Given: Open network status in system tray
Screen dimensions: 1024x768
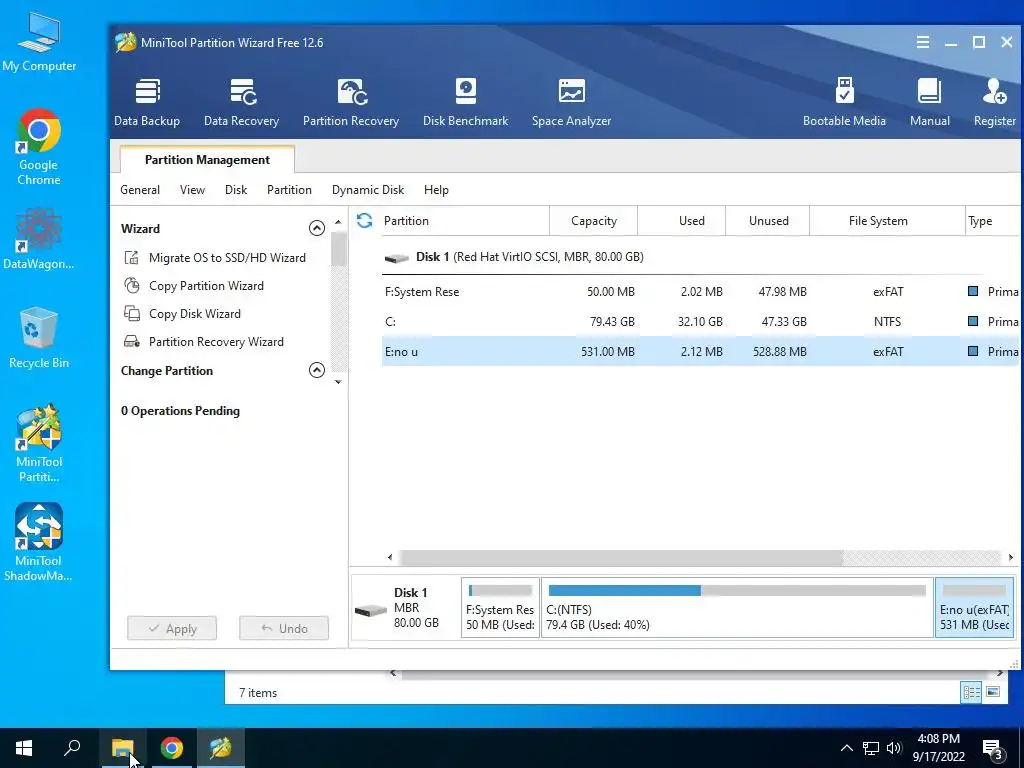Looking at the screenshot, I should [871, 748].
